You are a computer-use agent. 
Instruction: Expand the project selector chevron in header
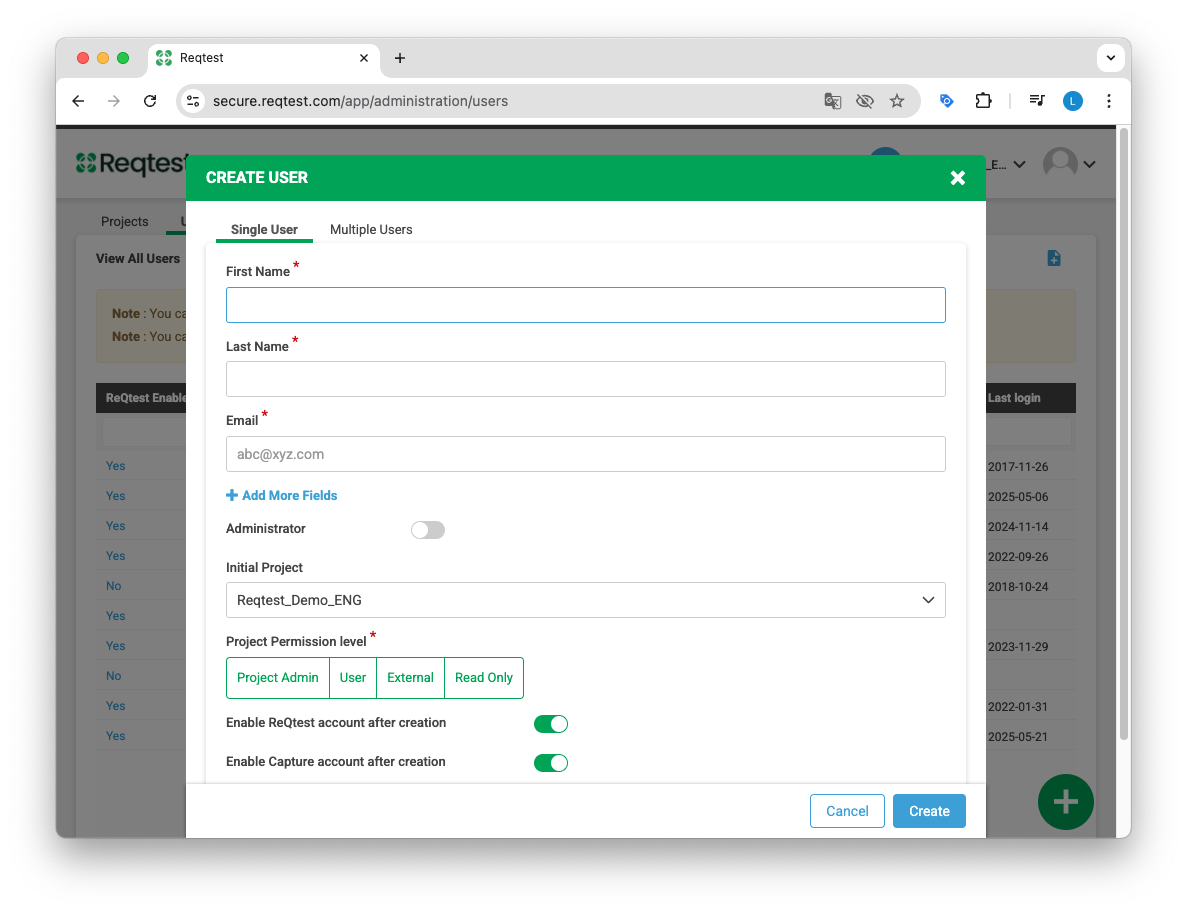point(1020,164)
